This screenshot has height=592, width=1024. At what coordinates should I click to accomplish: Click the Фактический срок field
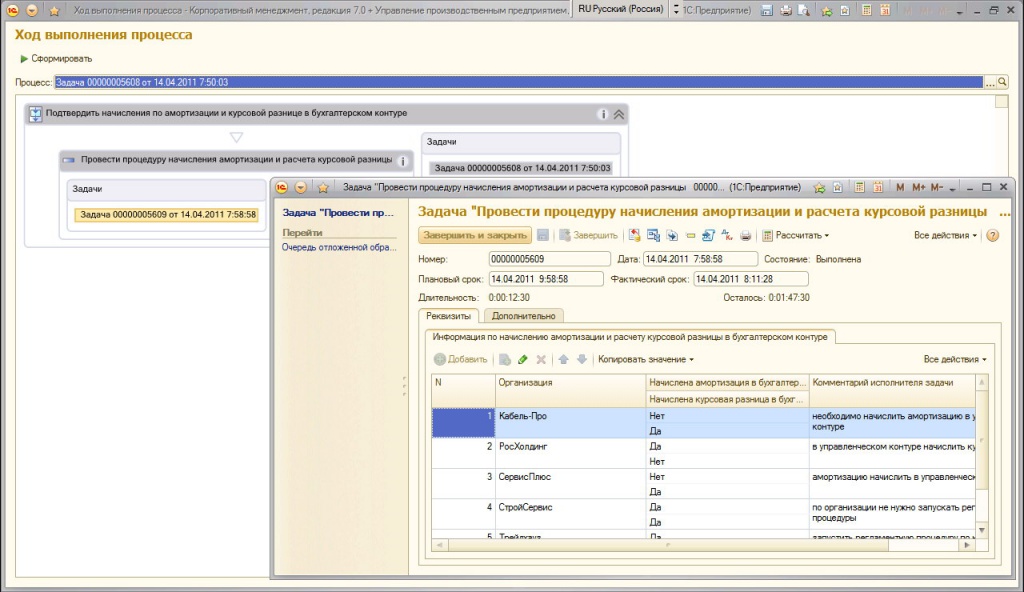751,279
